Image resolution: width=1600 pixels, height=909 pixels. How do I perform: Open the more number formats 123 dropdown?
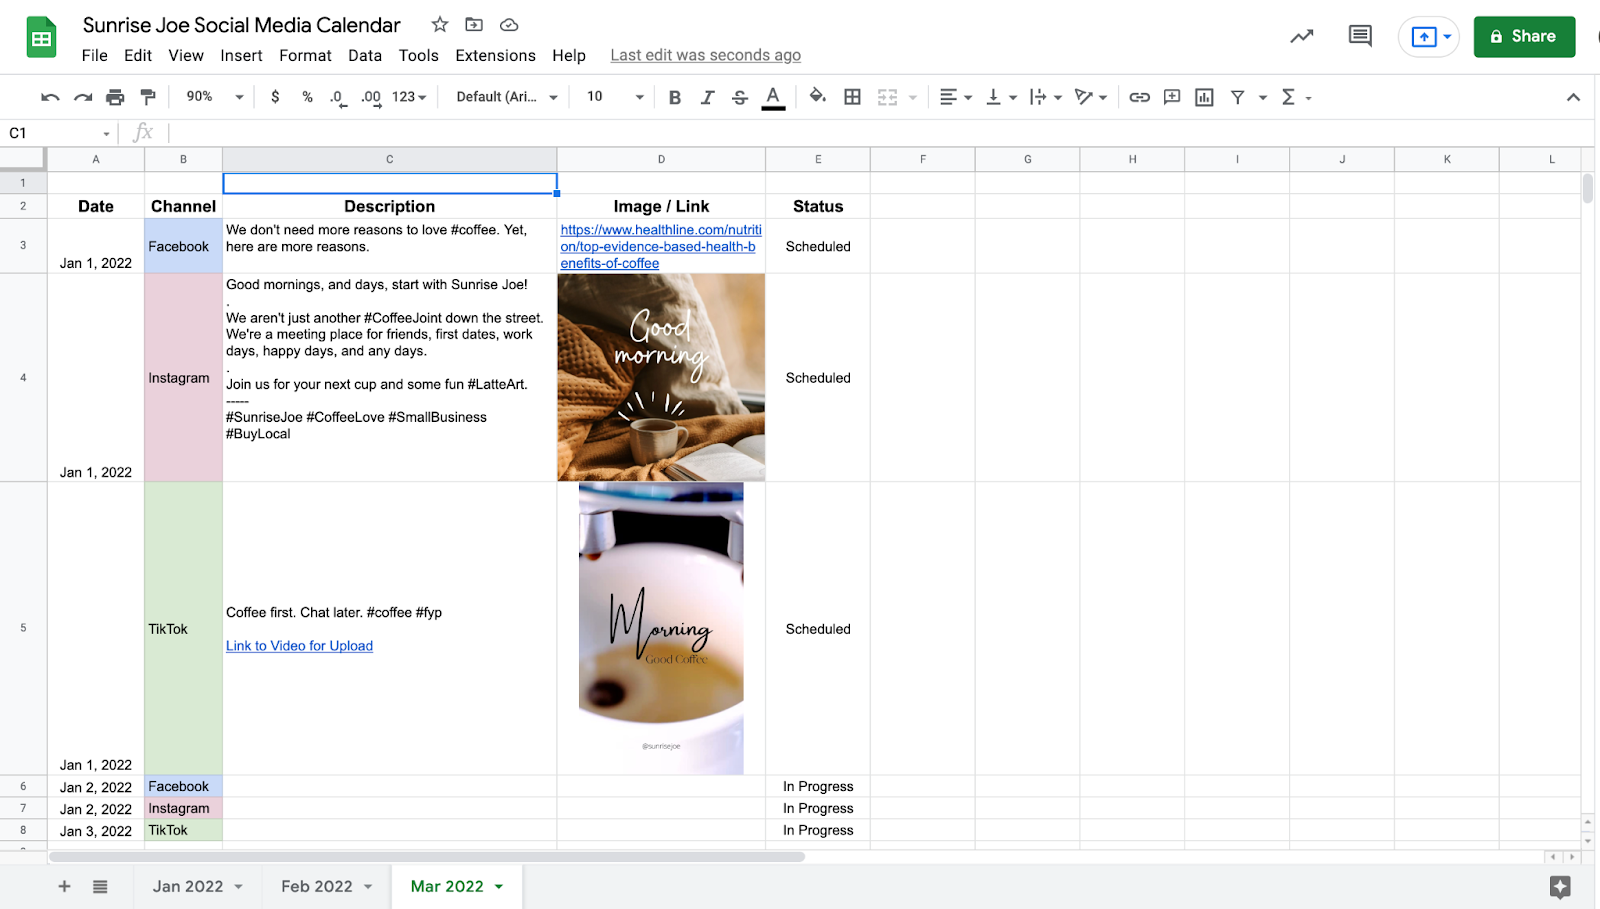[x=409, y=97]
